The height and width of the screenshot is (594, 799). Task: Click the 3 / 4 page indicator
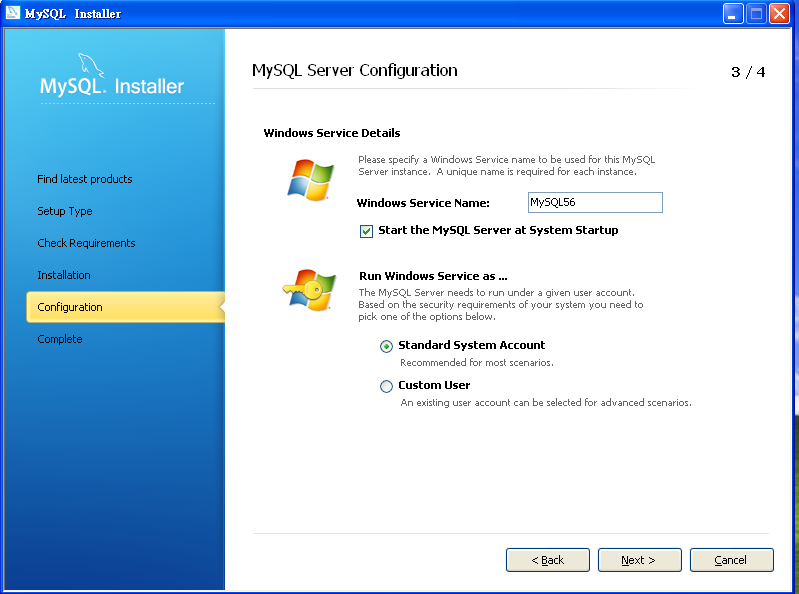[748, 72]
